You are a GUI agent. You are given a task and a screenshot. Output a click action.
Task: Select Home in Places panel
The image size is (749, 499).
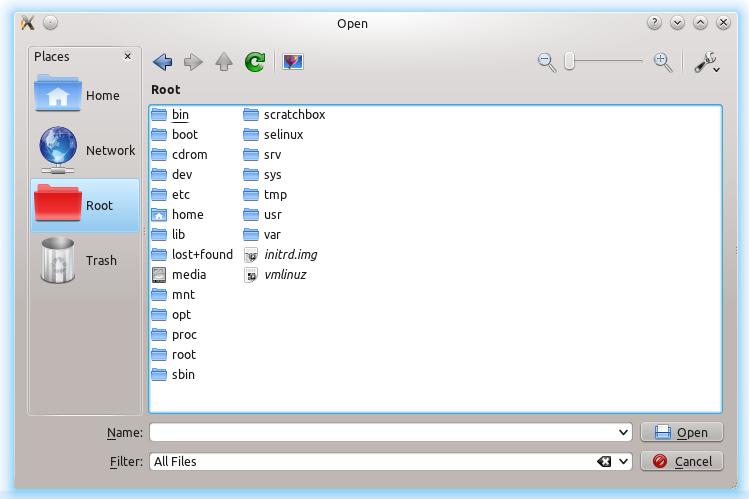85,96
